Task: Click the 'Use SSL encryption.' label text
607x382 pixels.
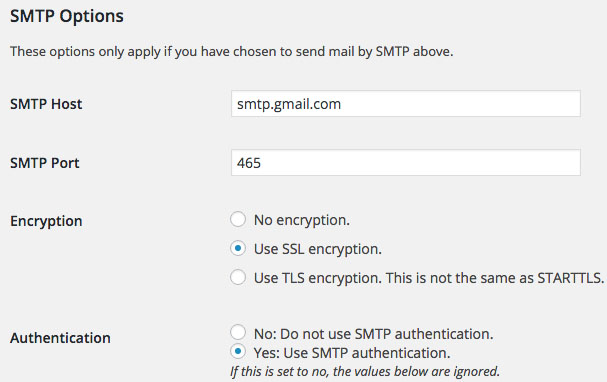Action: 317,249
